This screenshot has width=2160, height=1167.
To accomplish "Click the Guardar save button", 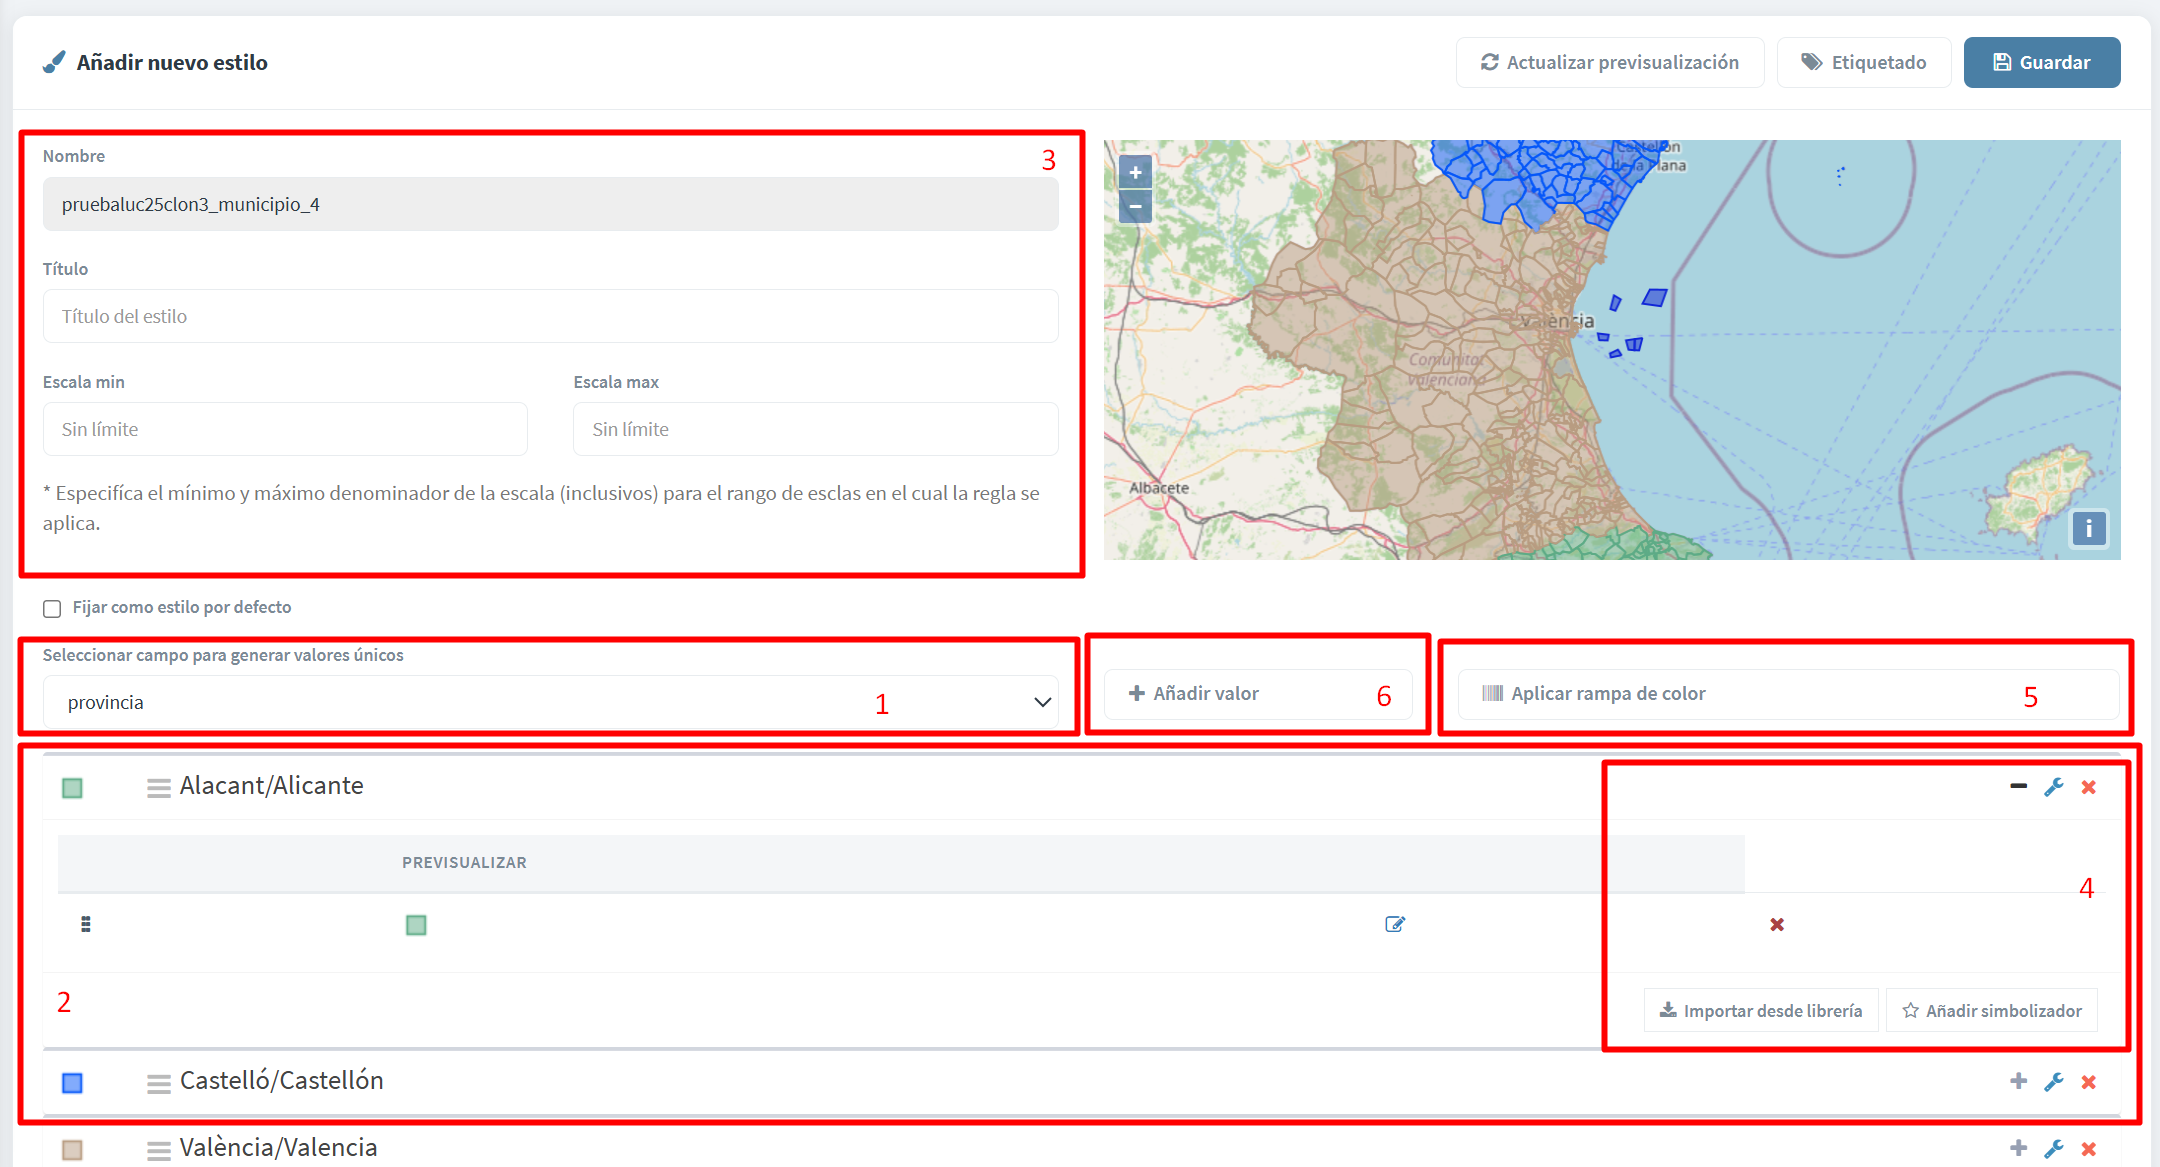I will coord(2041,62).
